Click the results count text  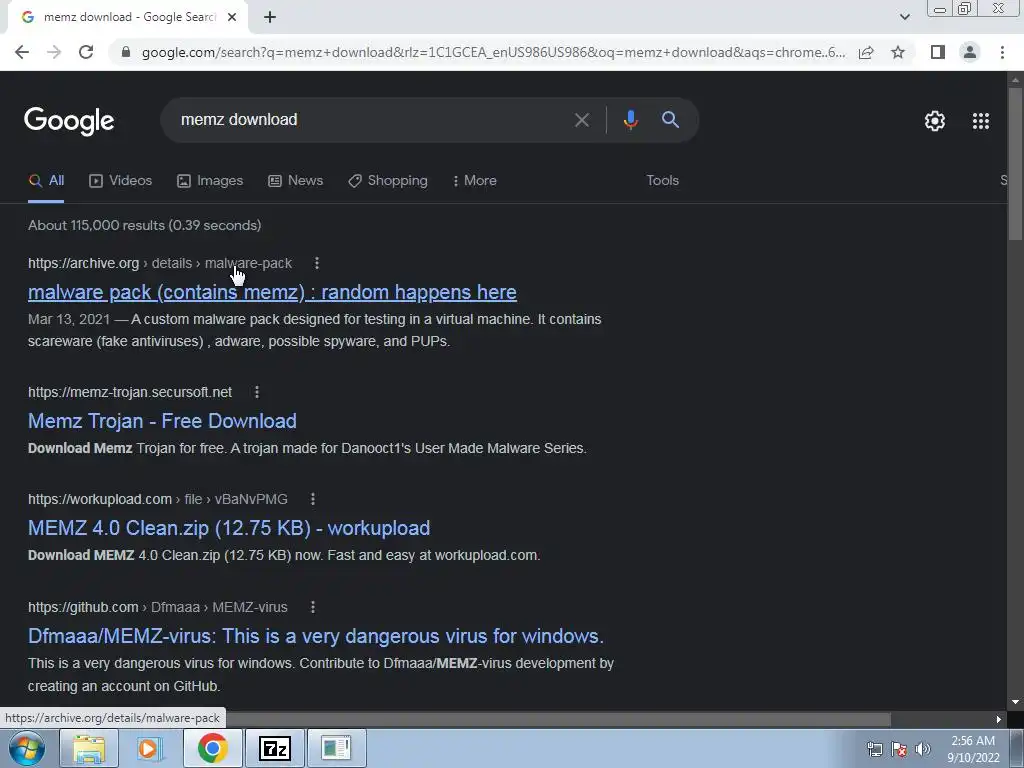coord(144,225)
